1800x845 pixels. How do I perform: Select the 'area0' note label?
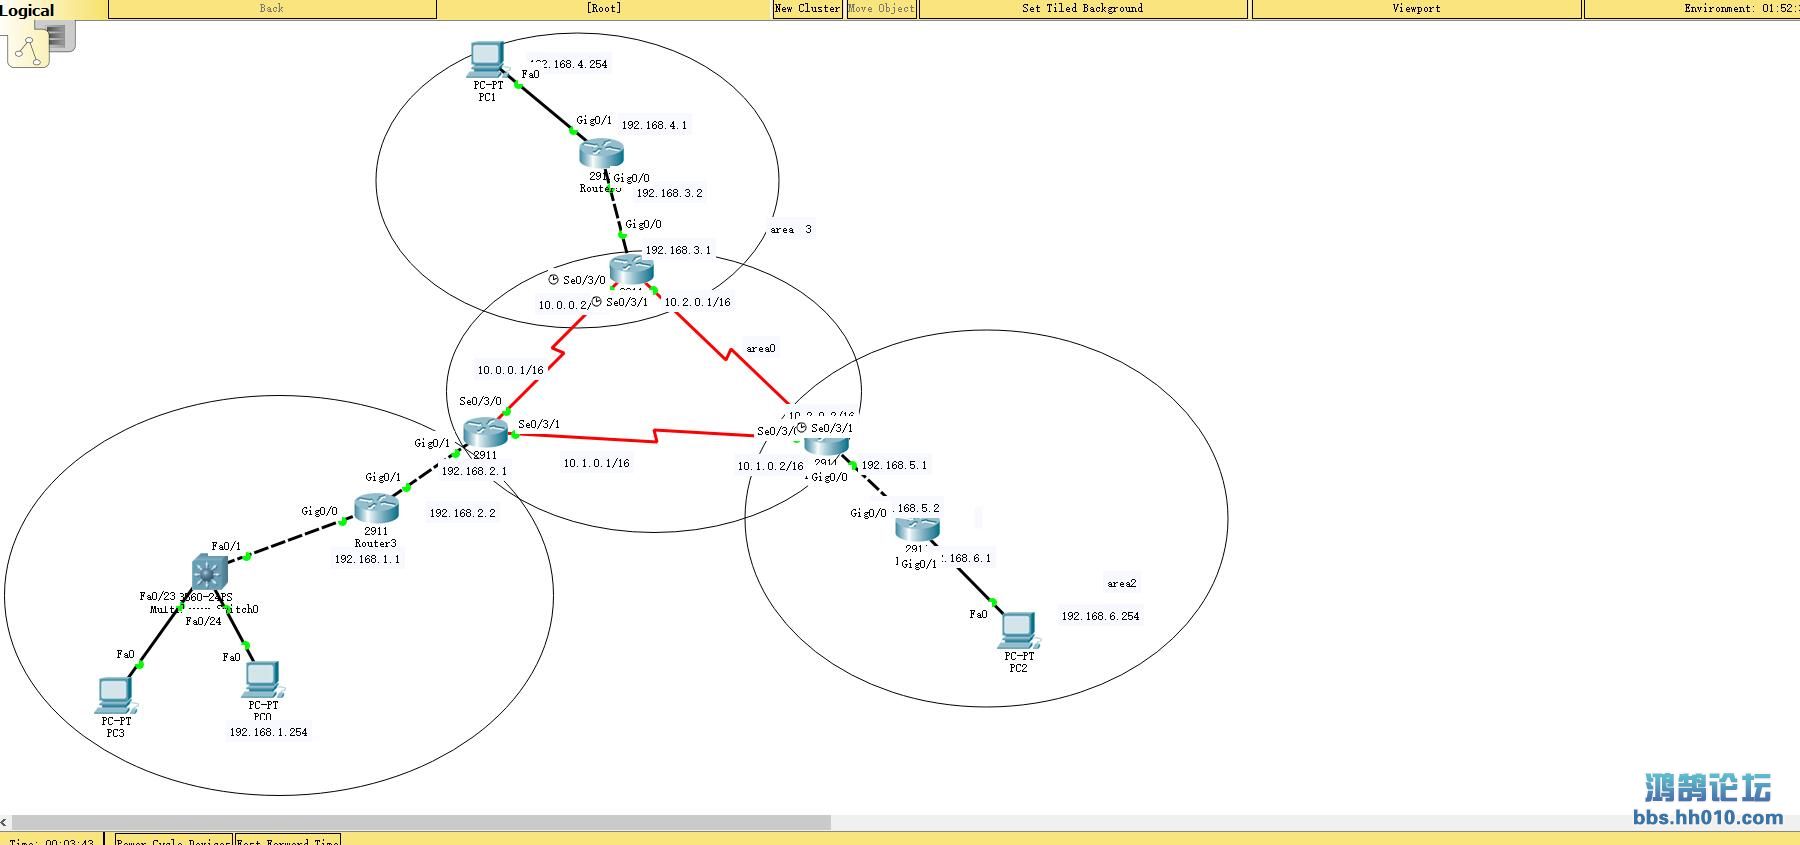761,349
